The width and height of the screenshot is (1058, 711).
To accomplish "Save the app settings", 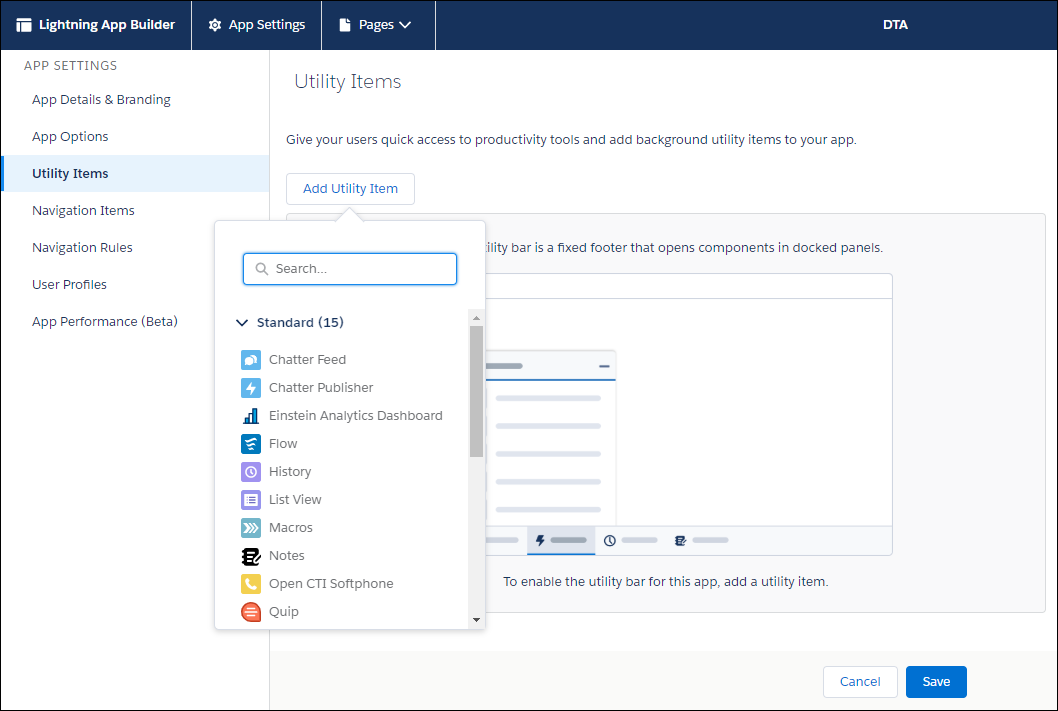I will (x=936, y=681).
